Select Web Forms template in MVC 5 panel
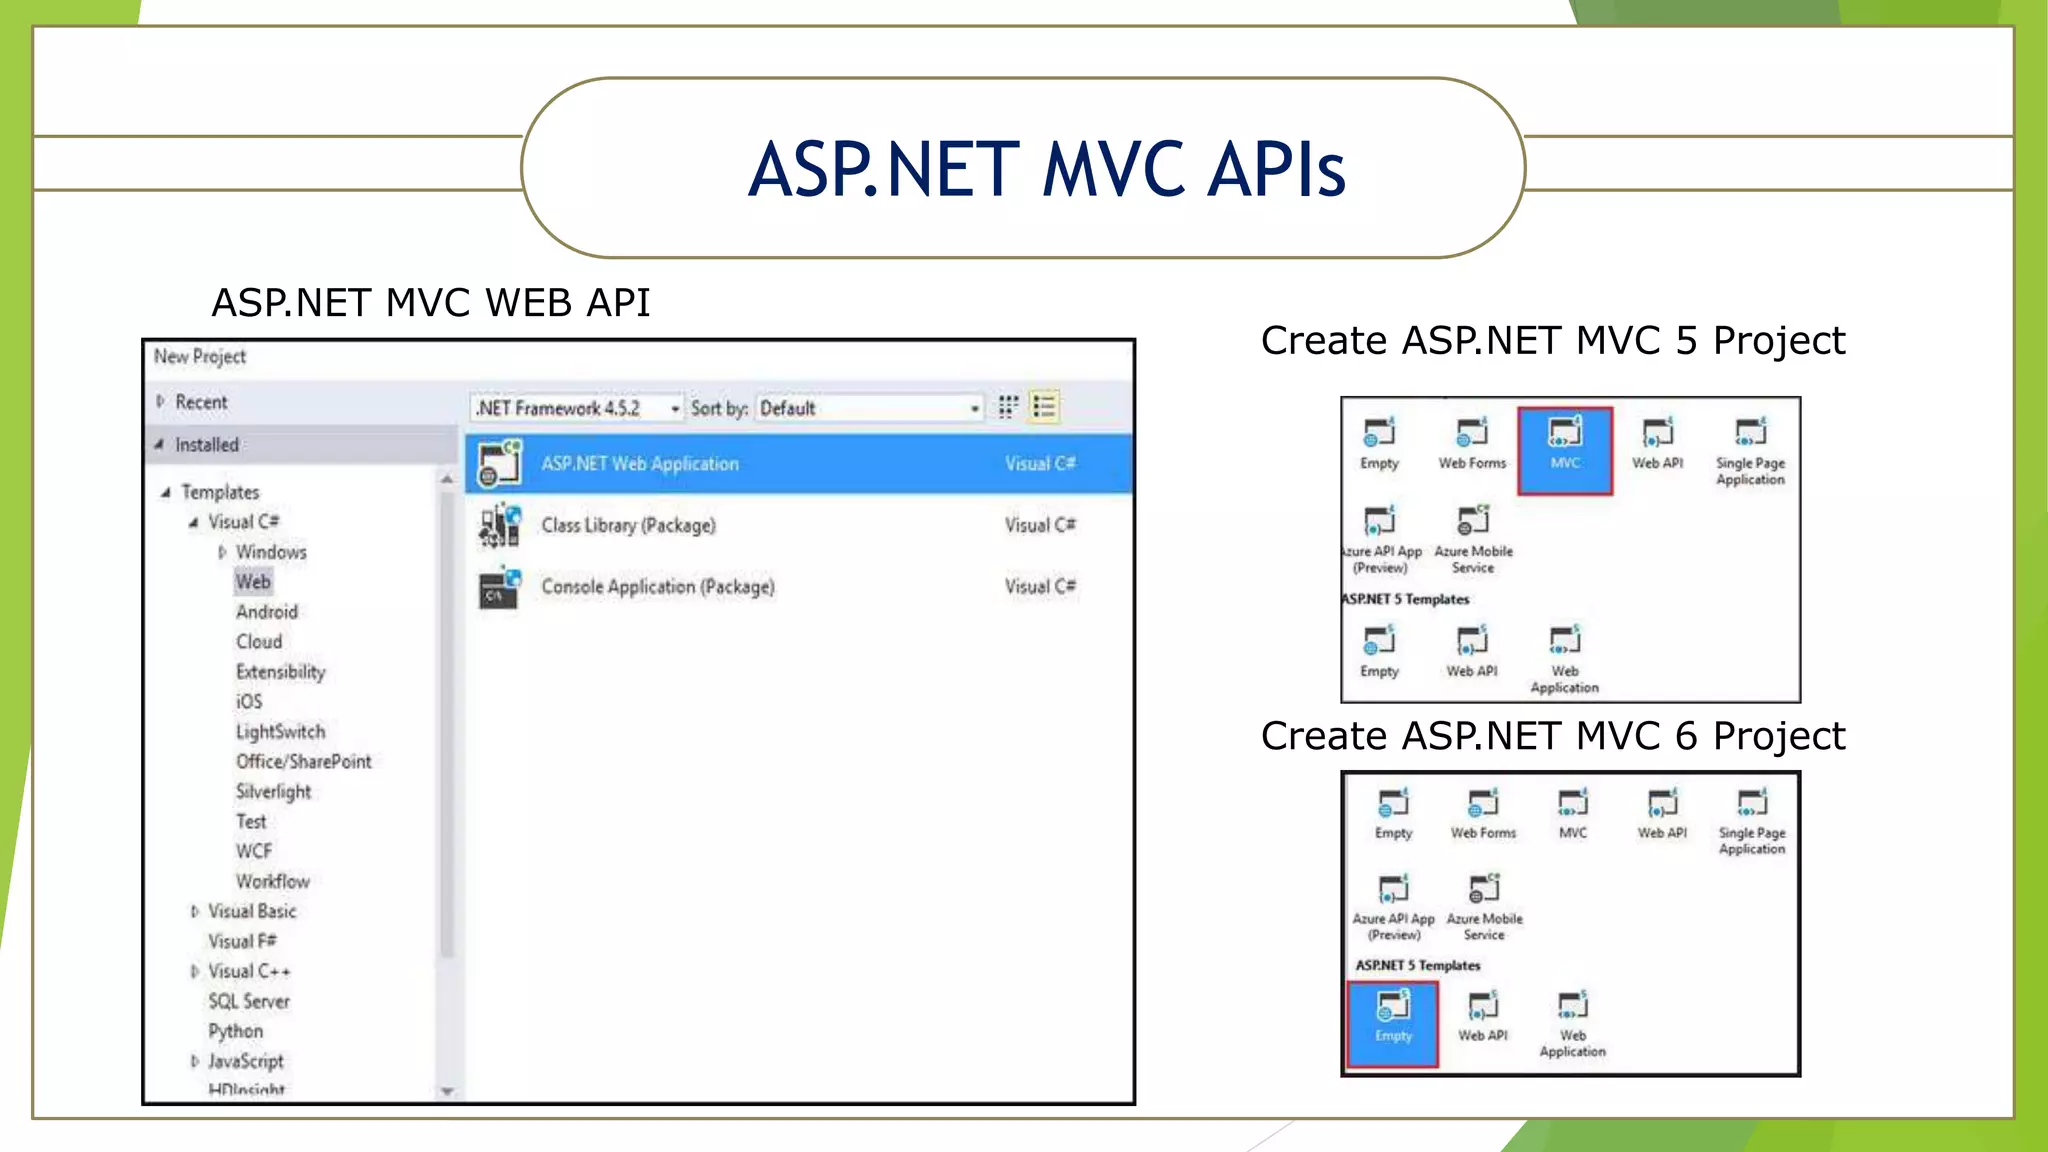This screenshot has width=2048, height=1152. click(1472, 444)
